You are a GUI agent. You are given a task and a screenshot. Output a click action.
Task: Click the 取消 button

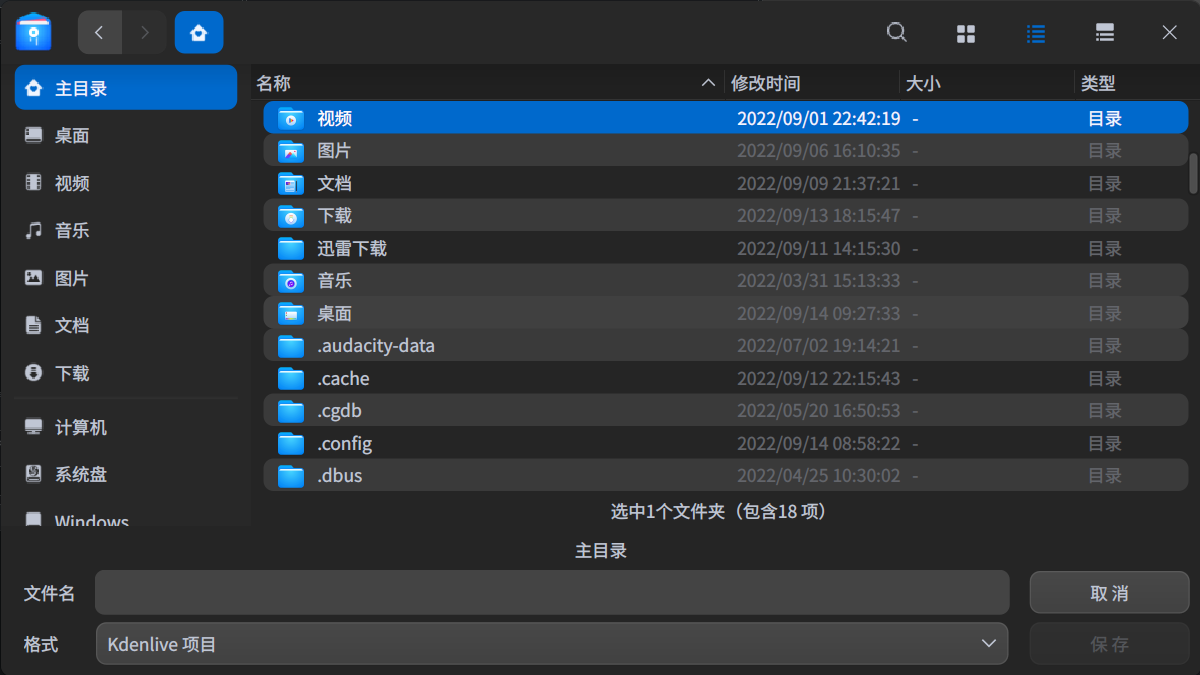tap(1110, 593)
